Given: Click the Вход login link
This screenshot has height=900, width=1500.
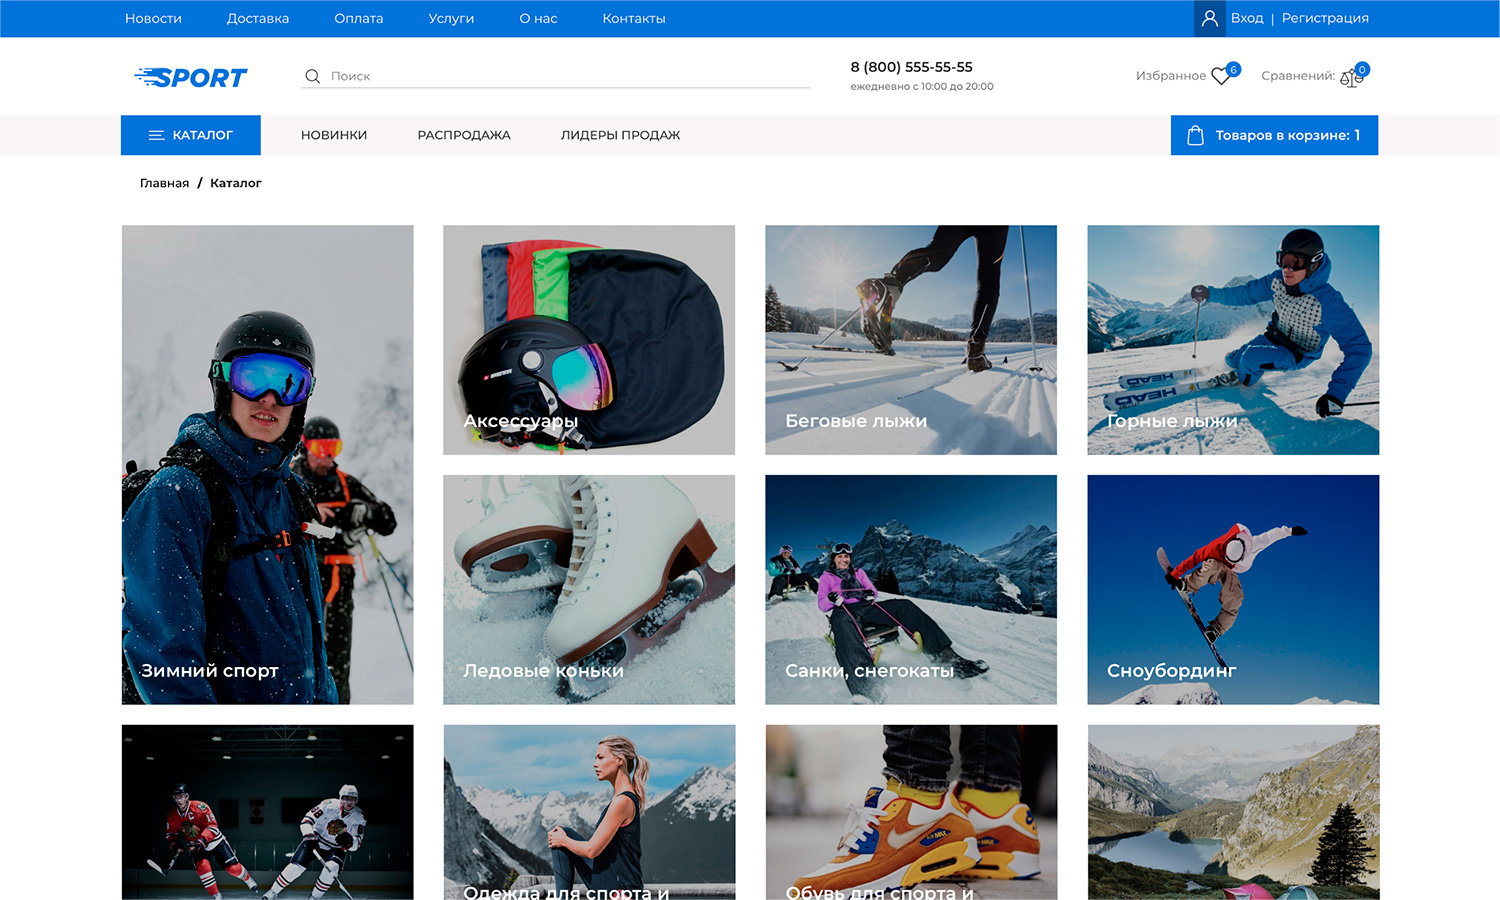Looking at the screenshot, I should (1246, 18).
